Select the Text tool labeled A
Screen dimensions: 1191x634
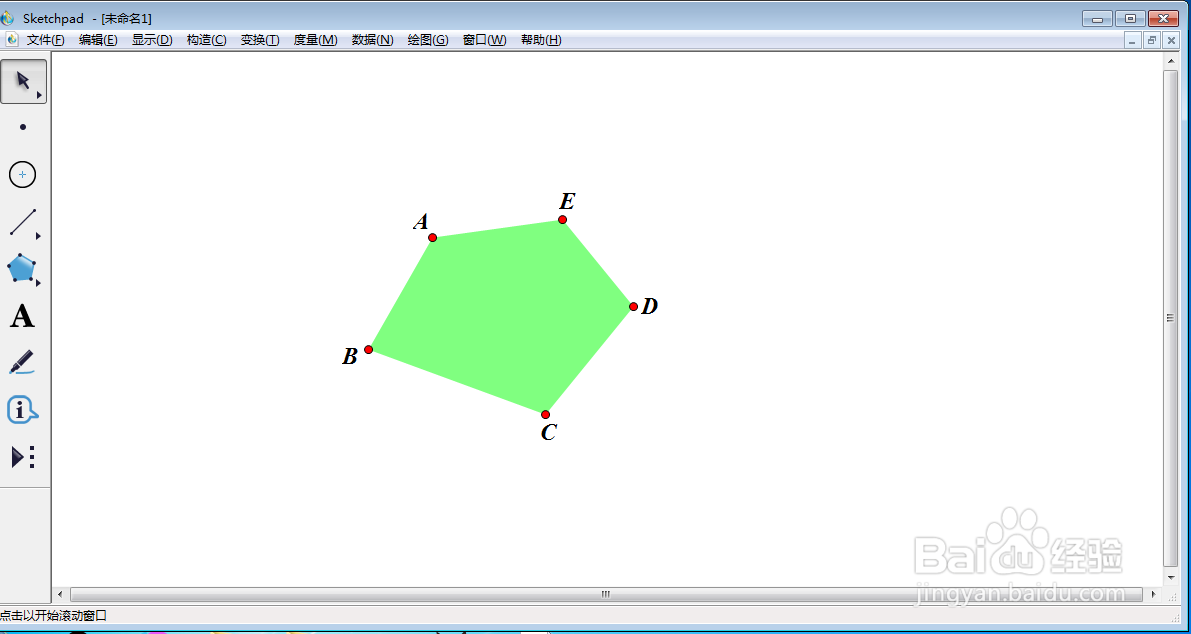pyautogui.click(x=22, y=316)
